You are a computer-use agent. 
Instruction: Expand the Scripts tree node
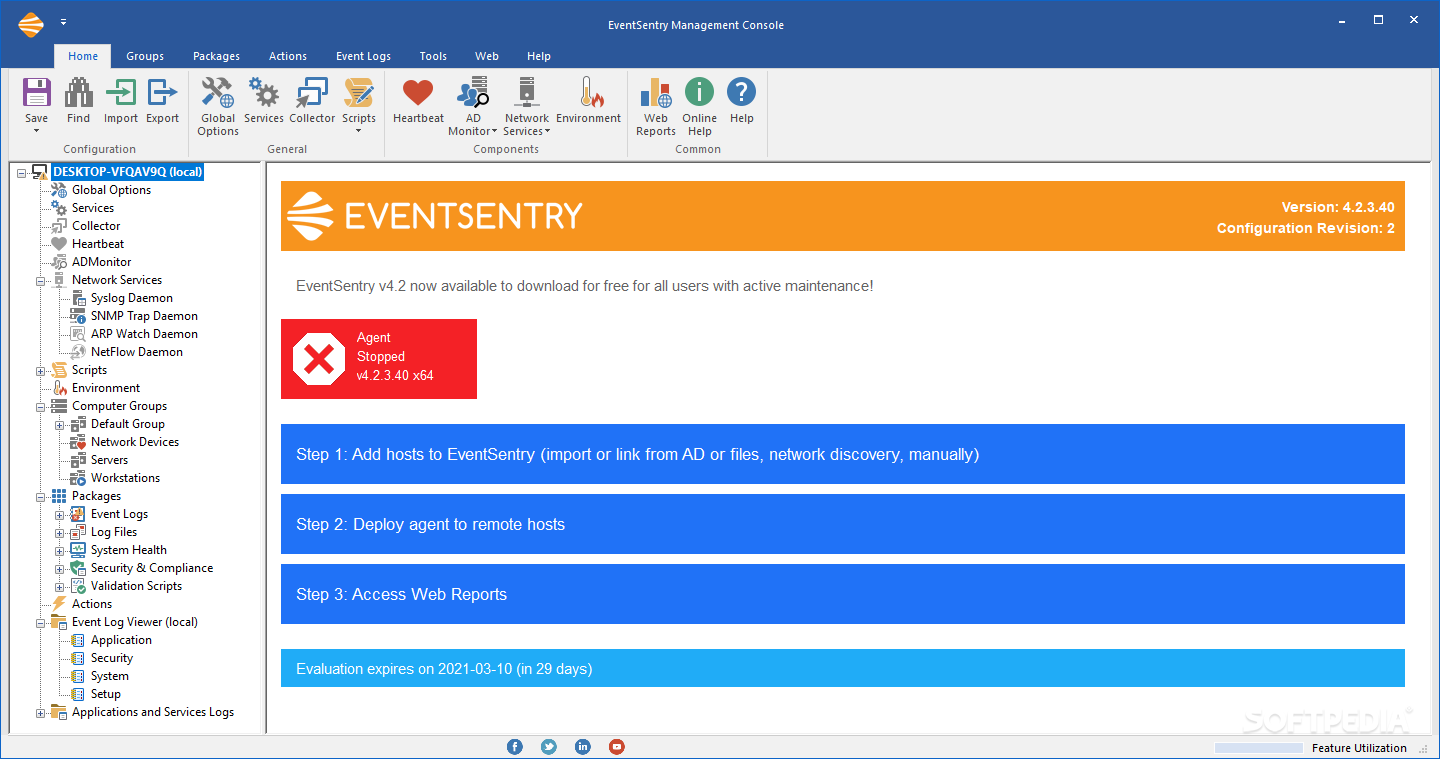pos(41,370)
